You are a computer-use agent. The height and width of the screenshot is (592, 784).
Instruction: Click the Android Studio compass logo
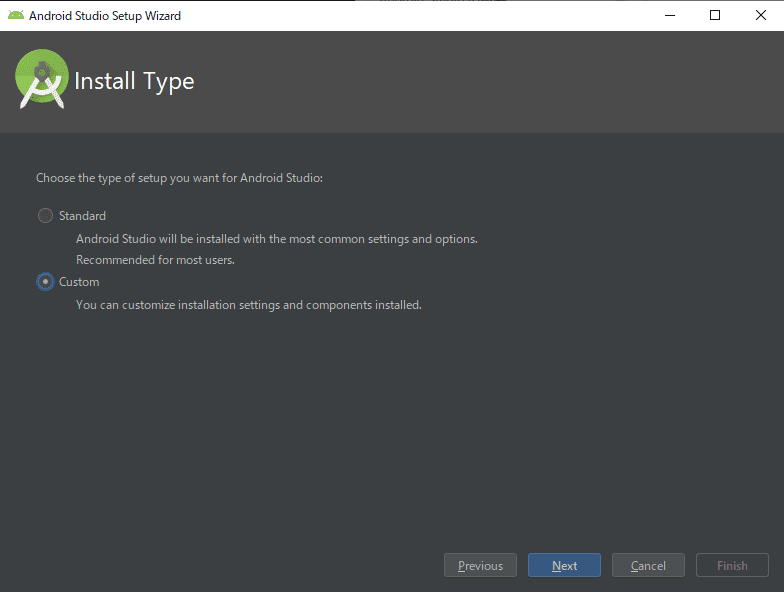[x=42, y=79]
